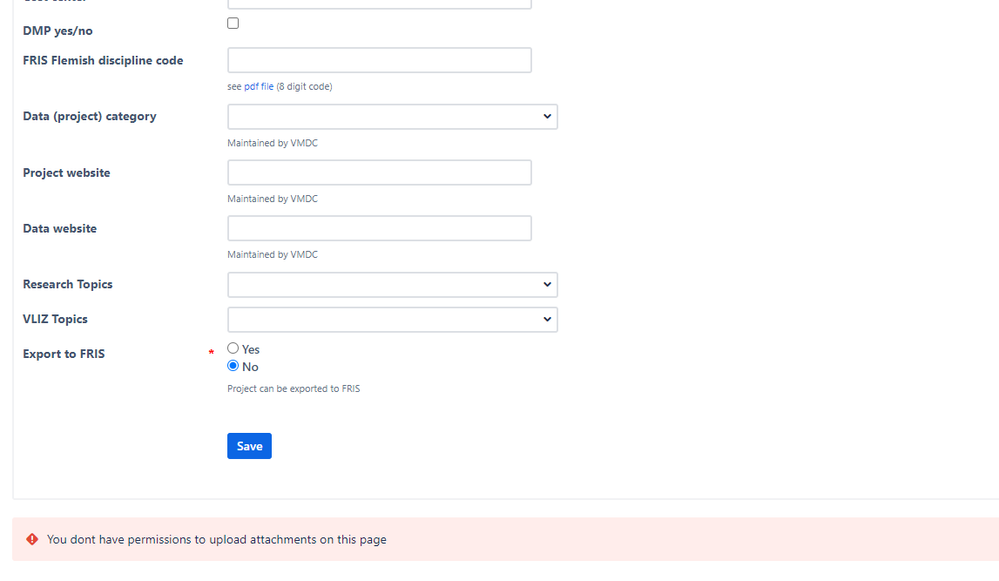Choose the No radio option for Export to FRIS
The height and width of the screenshot is (581, 999).
pos(233,366)
